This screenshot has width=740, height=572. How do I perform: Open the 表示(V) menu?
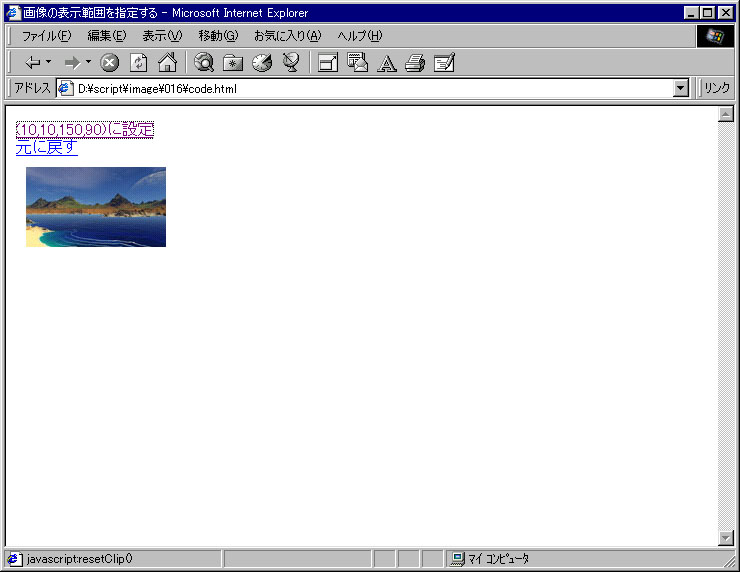pyautogui.click(x=162, y=36)
